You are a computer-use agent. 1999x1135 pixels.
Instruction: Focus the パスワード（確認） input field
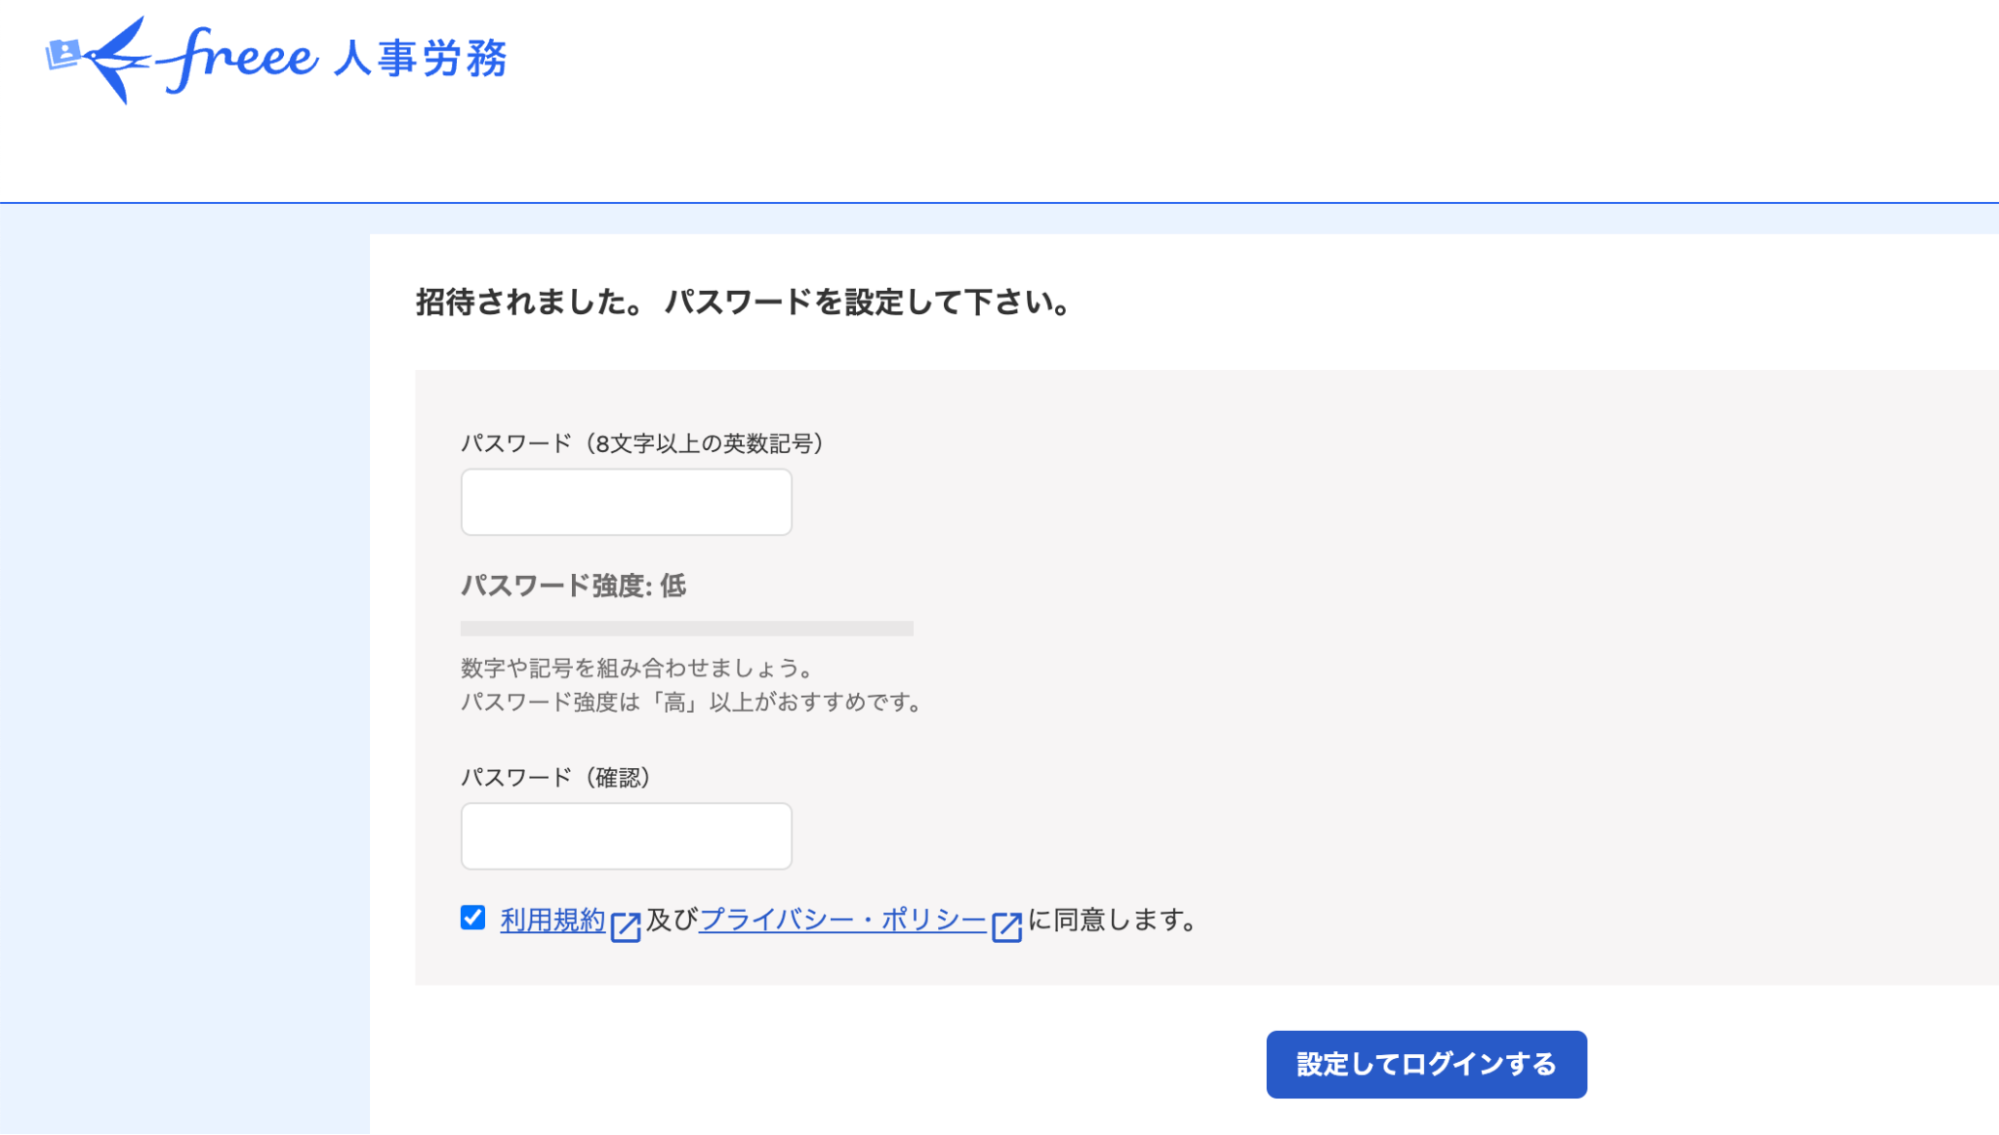click(626, 836)
